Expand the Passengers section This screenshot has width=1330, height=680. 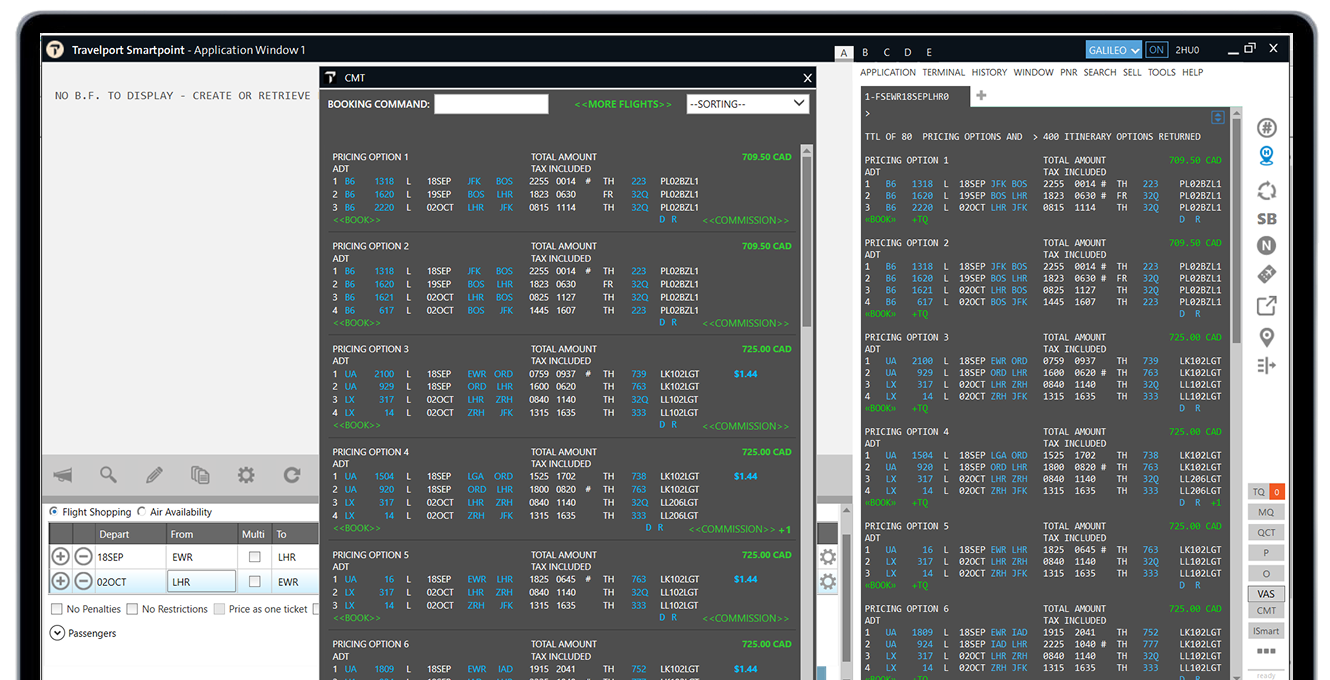tap(57, 633)
